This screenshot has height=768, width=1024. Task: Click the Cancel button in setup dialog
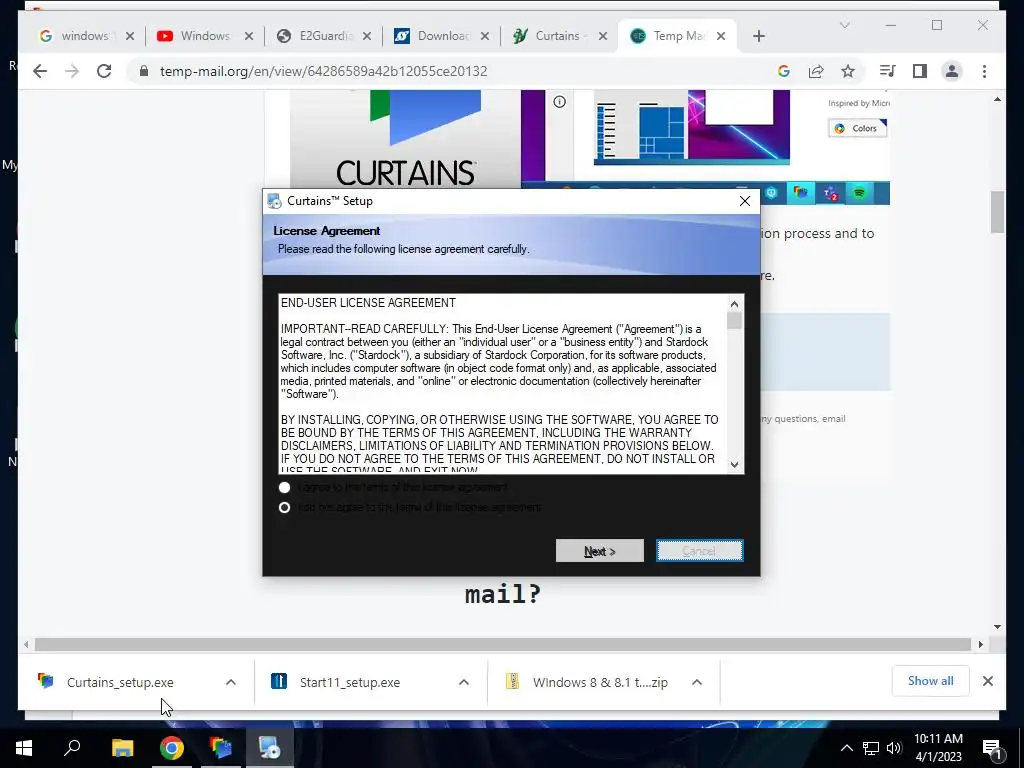click(699, 551)
